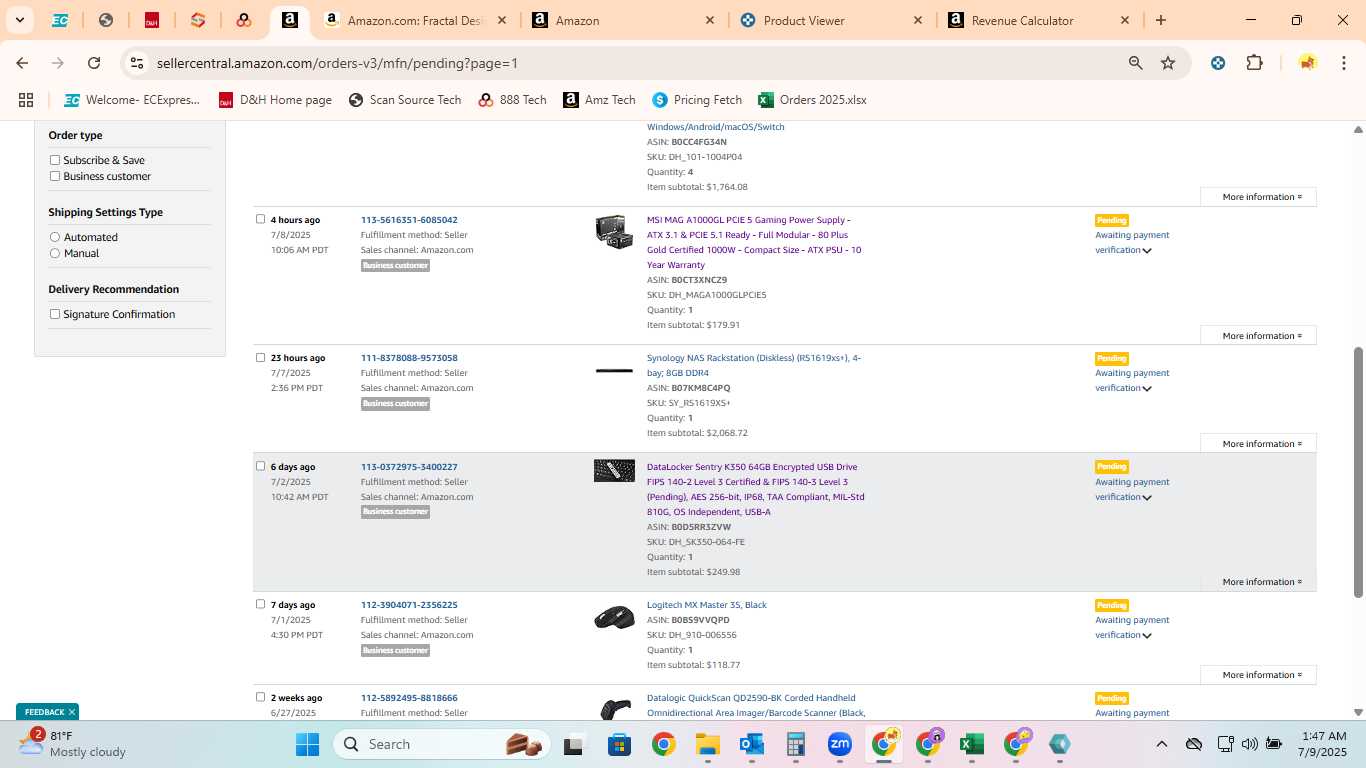Open a new browser tab
Screen dimensions: 1366x768
click(x=1161, y=20)
